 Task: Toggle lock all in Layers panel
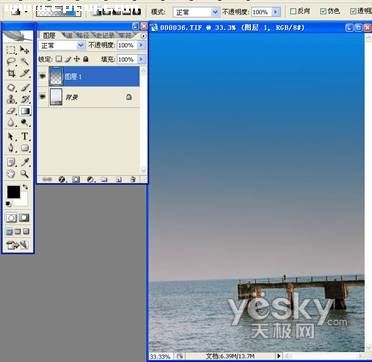(x=86, y=59)
